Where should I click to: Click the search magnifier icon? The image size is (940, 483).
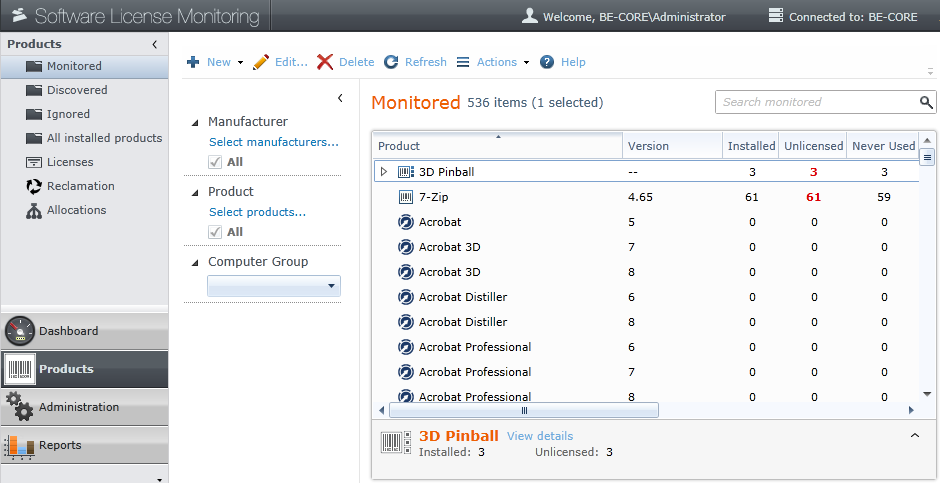point(926,102)
